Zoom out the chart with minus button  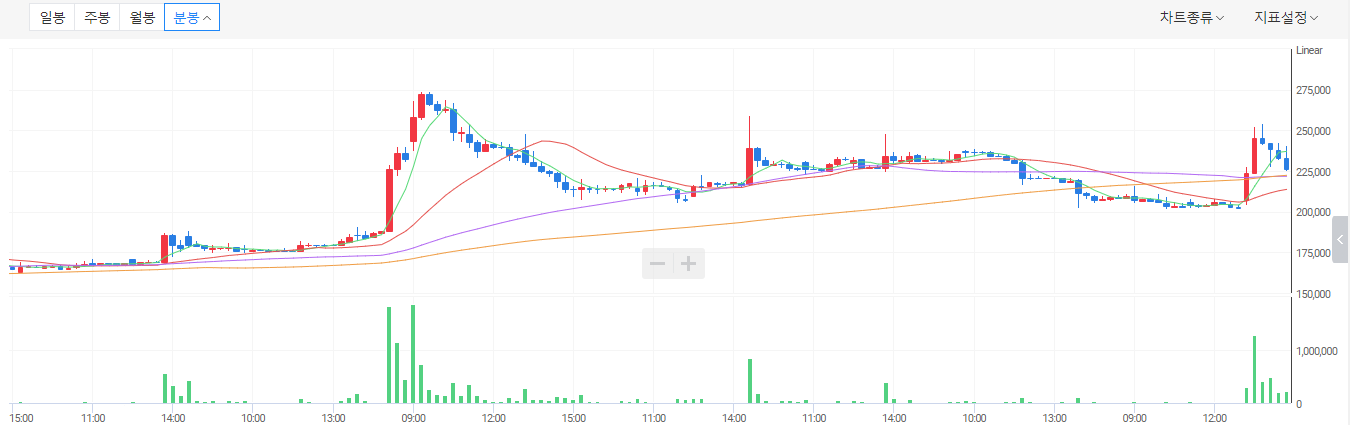click(x=658, y=263)
